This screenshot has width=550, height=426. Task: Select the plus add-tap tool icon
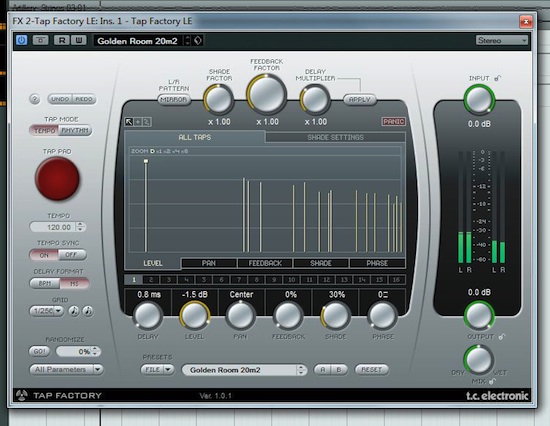point(138,122)
